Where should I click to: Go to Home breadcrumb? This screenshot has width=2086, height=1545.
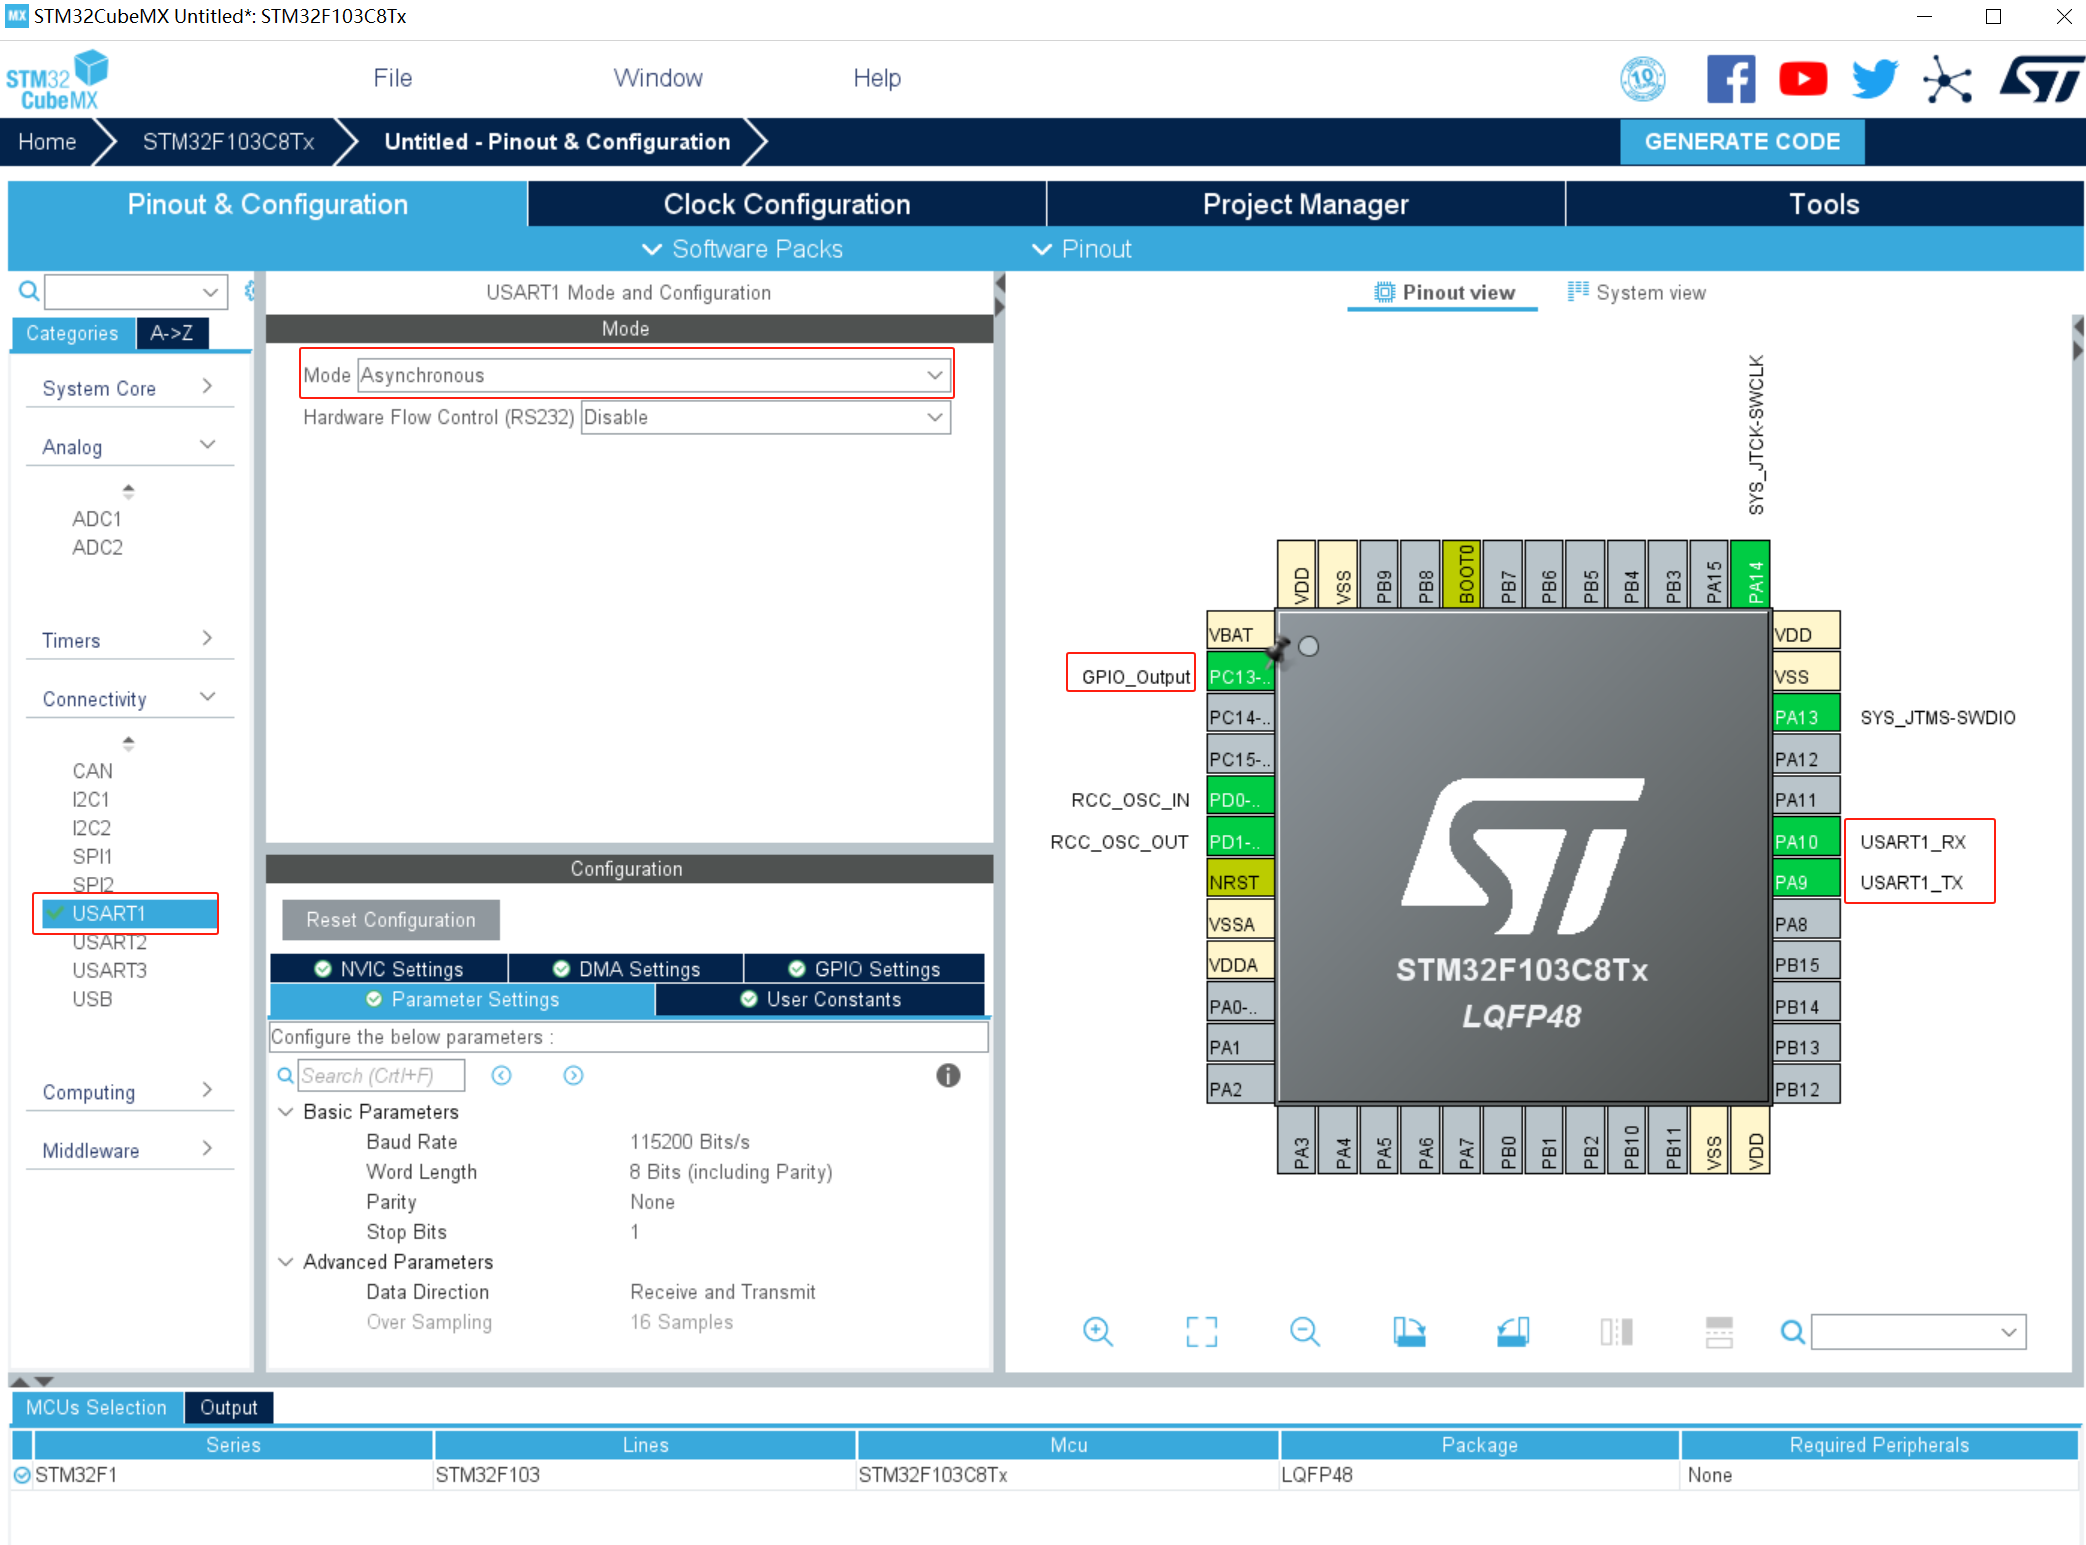click(x=47, y=142)
